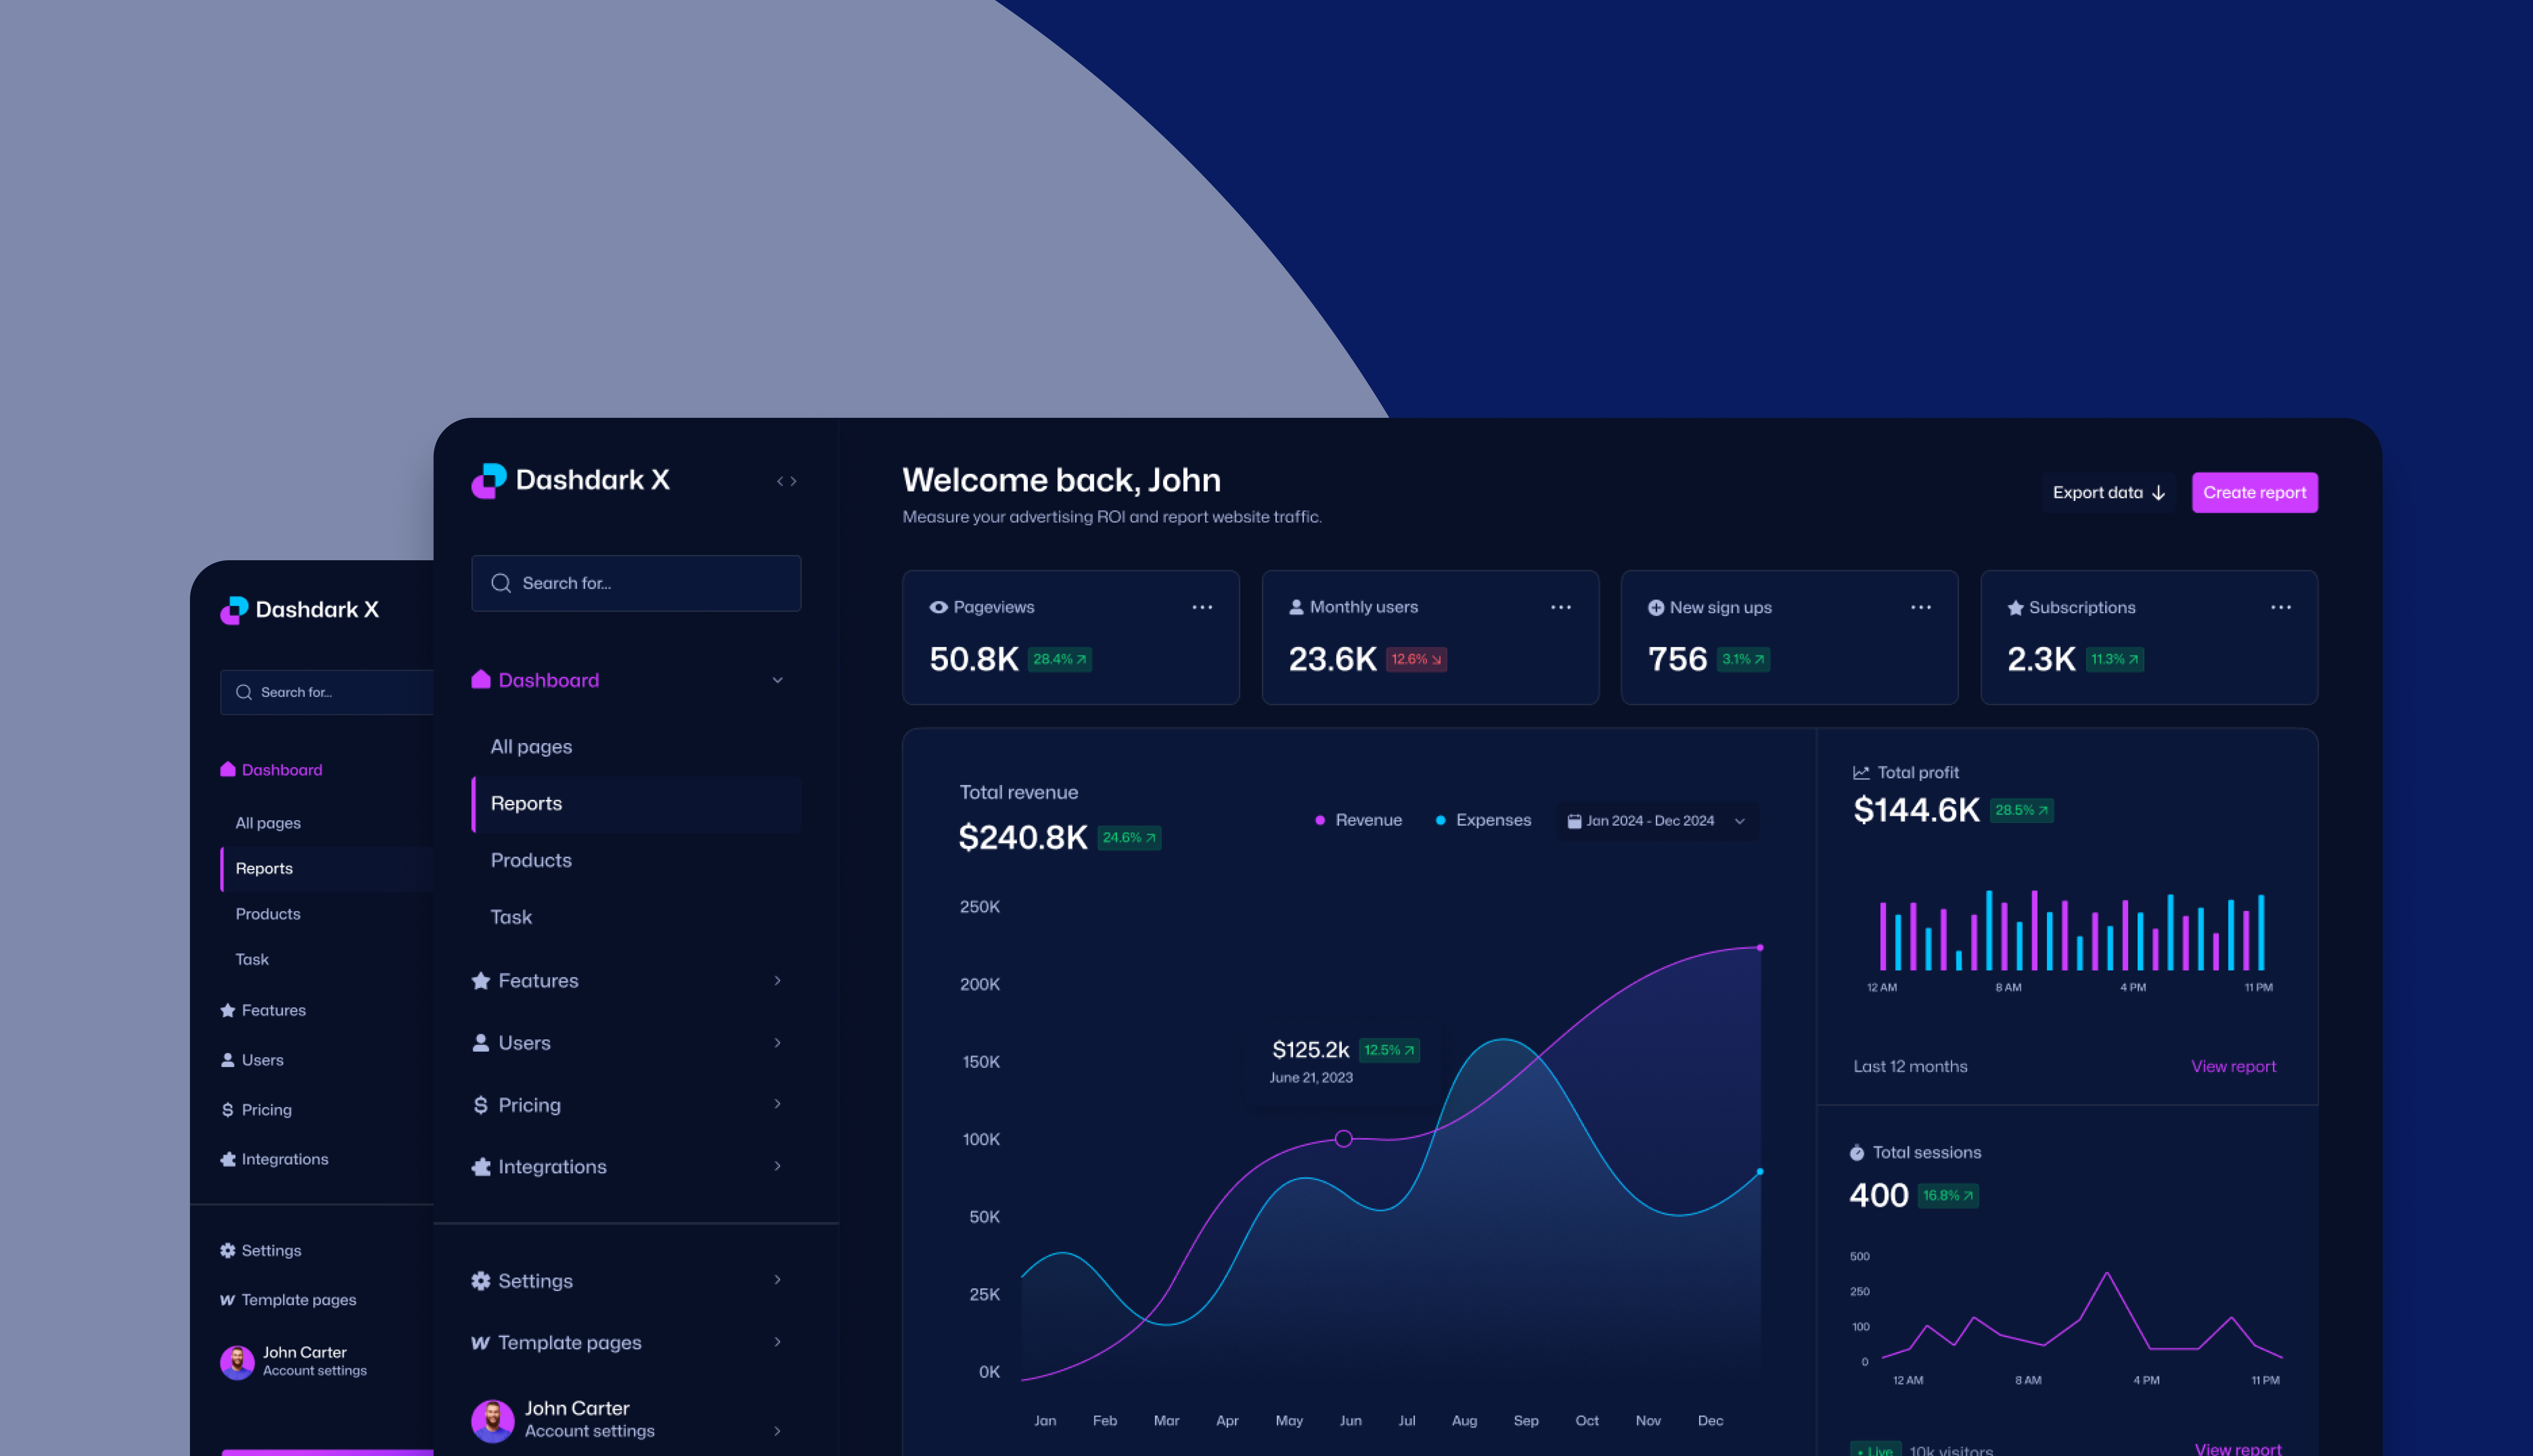The width and height of the screenshot is (2533, 1456).
Task: Expand the Pricing submenu chevron
Action: coord(778,1104)
